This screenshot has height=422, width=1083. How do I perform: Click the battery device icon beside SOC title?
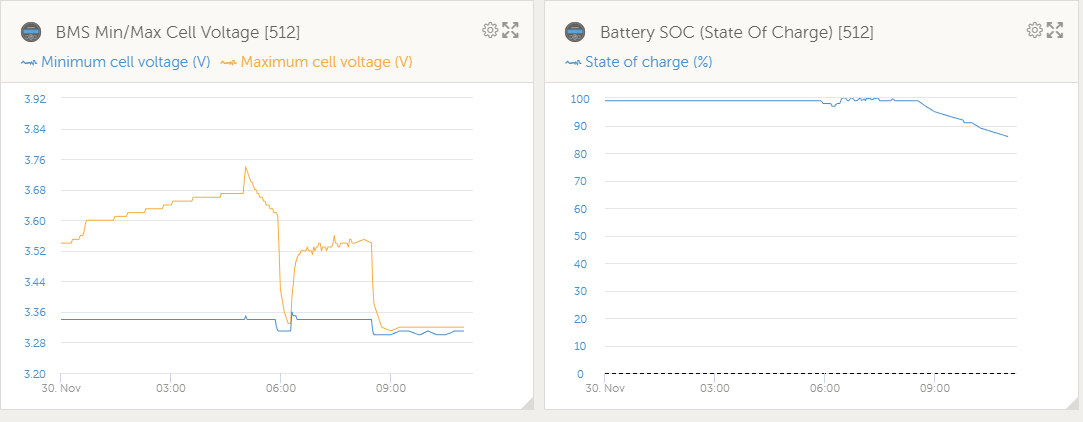[x=575, y=32]
